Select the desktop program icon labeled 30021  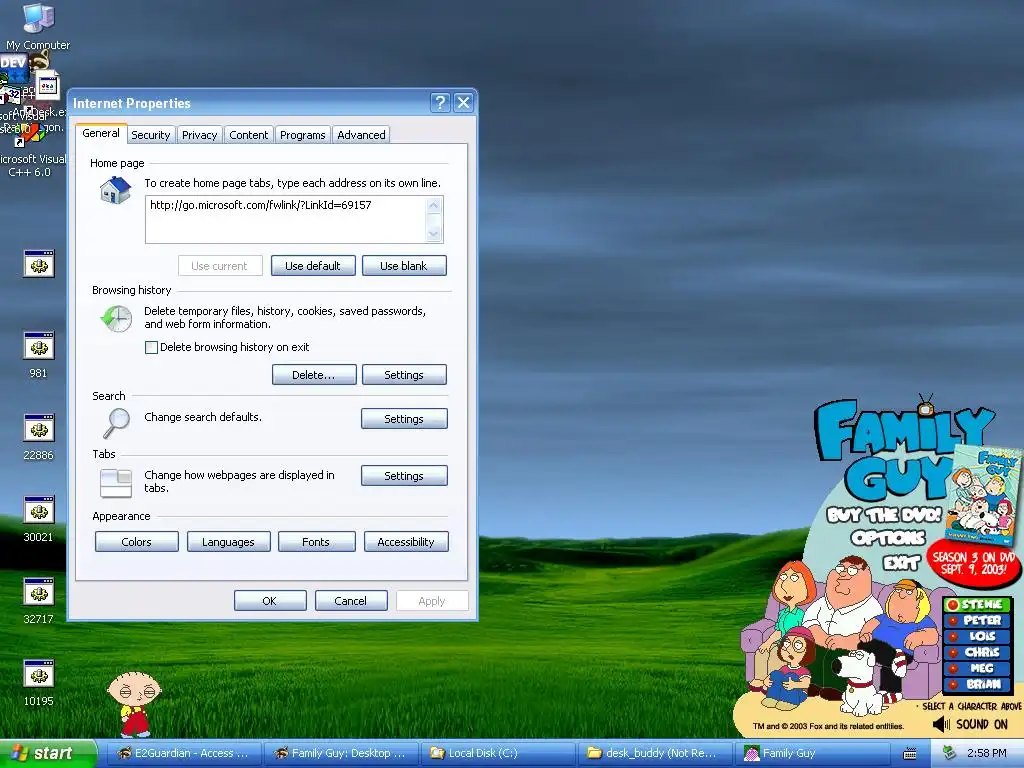pos(39,519)
